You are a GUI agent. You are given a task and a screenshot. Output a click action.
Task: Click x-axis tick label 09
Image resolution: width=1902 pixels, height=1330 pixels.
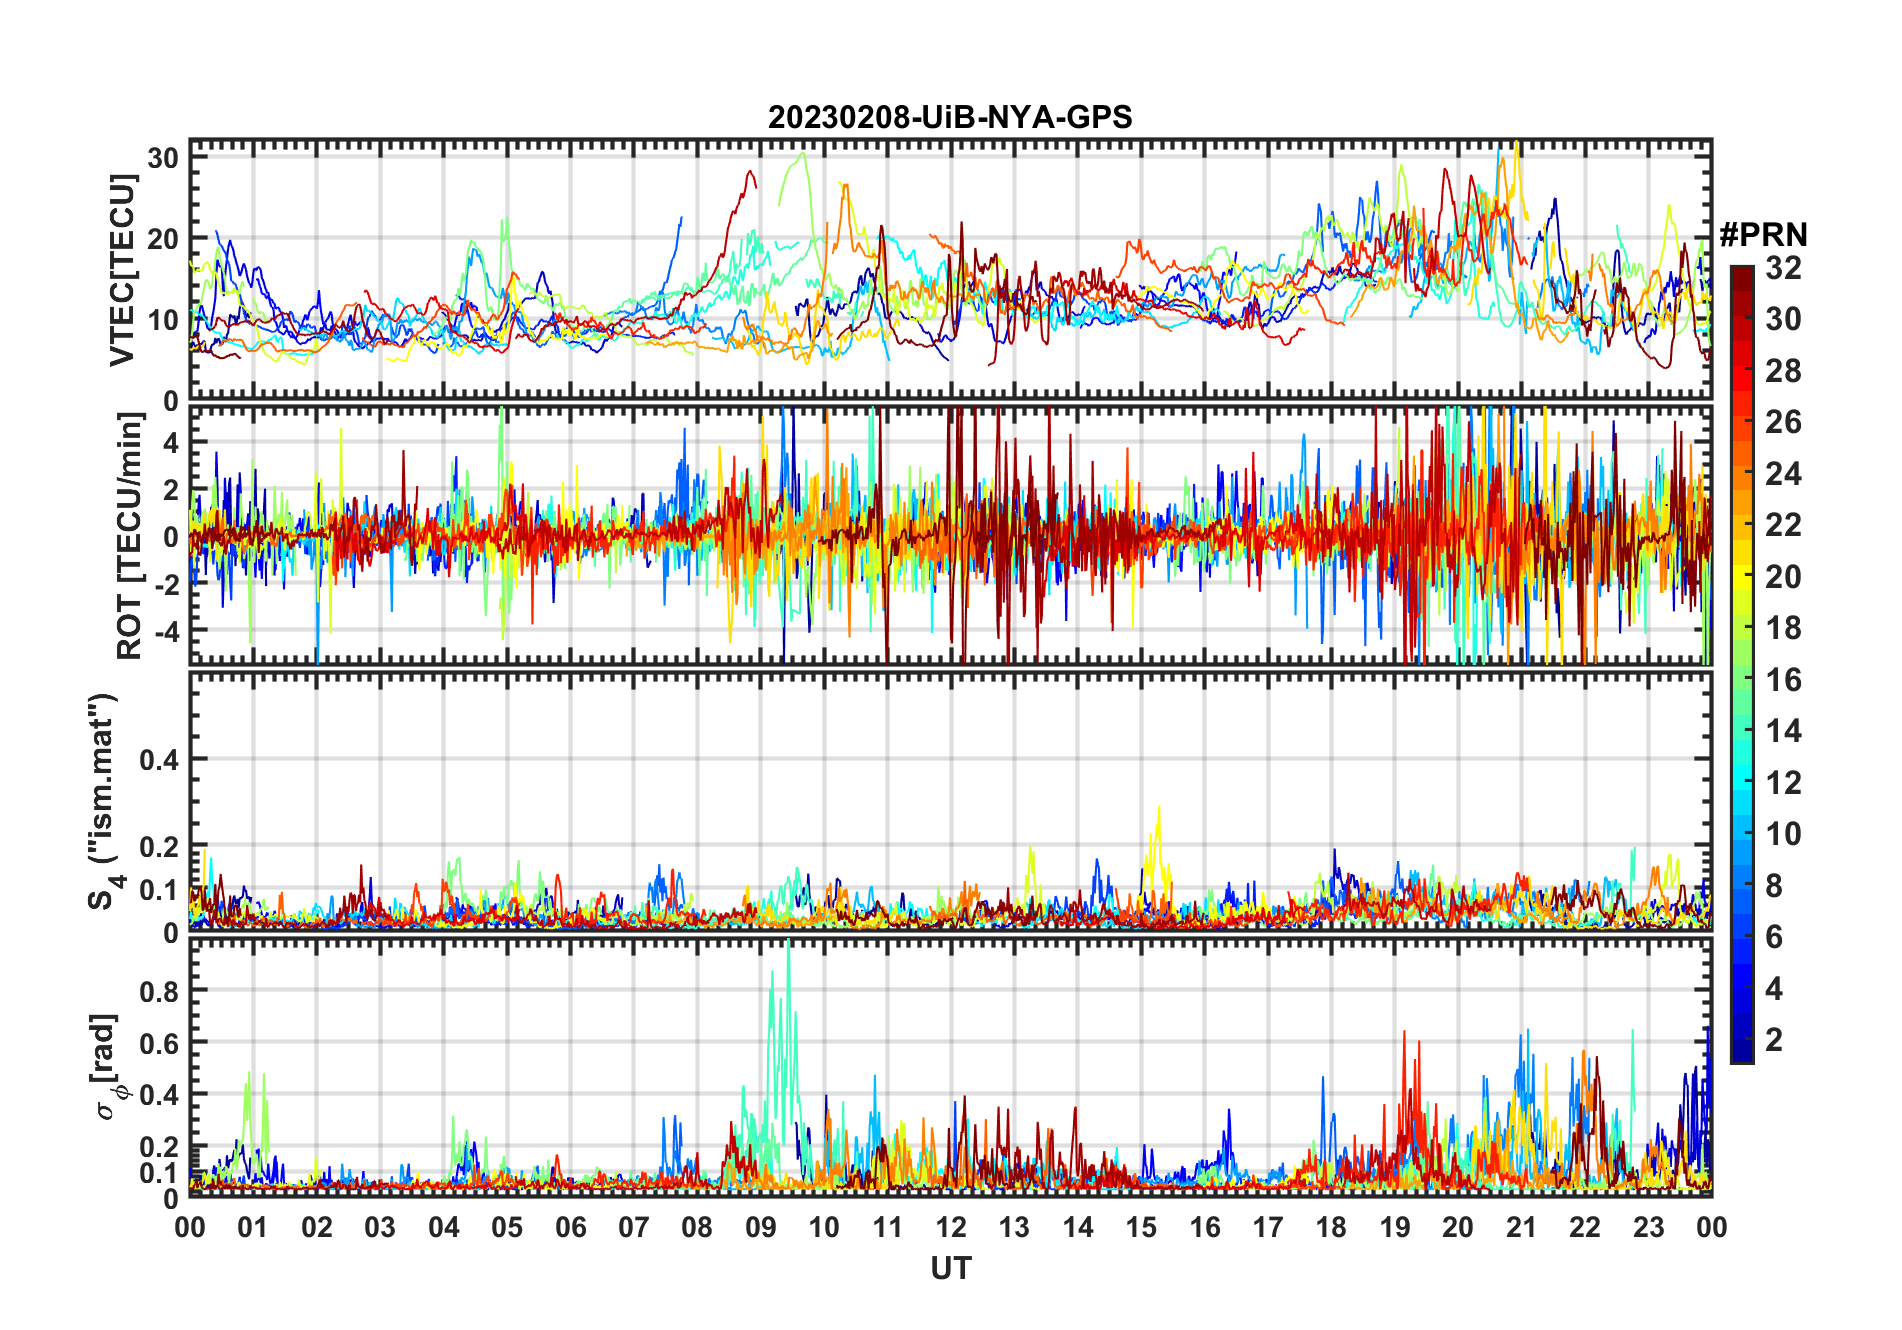click(x=761, y=1227)
